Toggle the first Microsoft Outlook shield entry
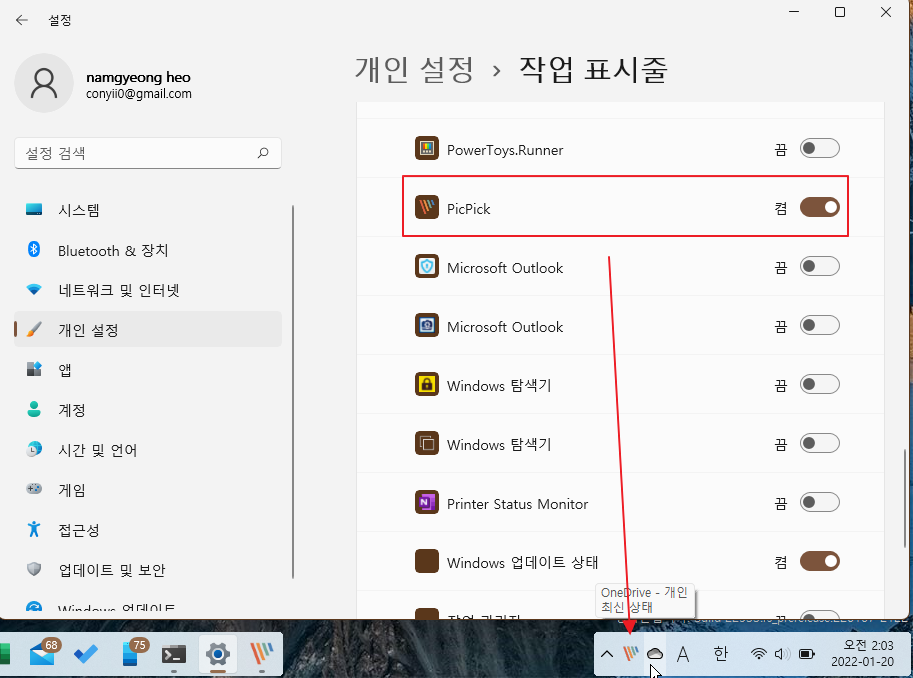913x678 pixels. point(819,267)
